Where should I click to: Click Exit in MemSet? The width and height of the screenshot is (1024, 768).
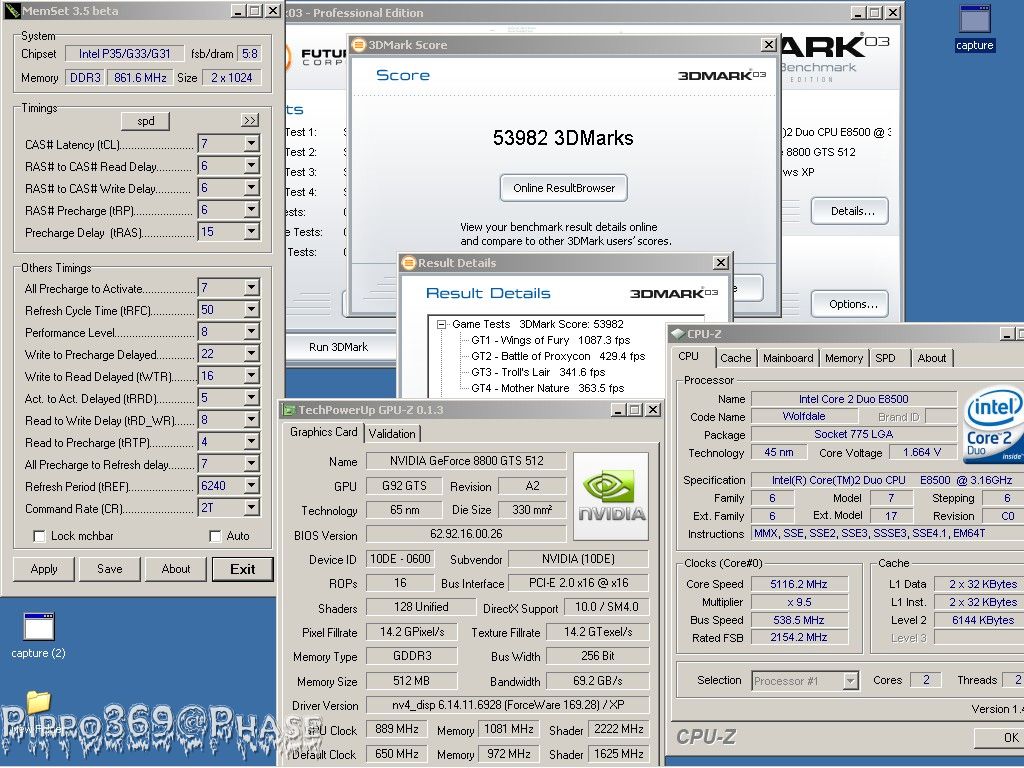242,569
